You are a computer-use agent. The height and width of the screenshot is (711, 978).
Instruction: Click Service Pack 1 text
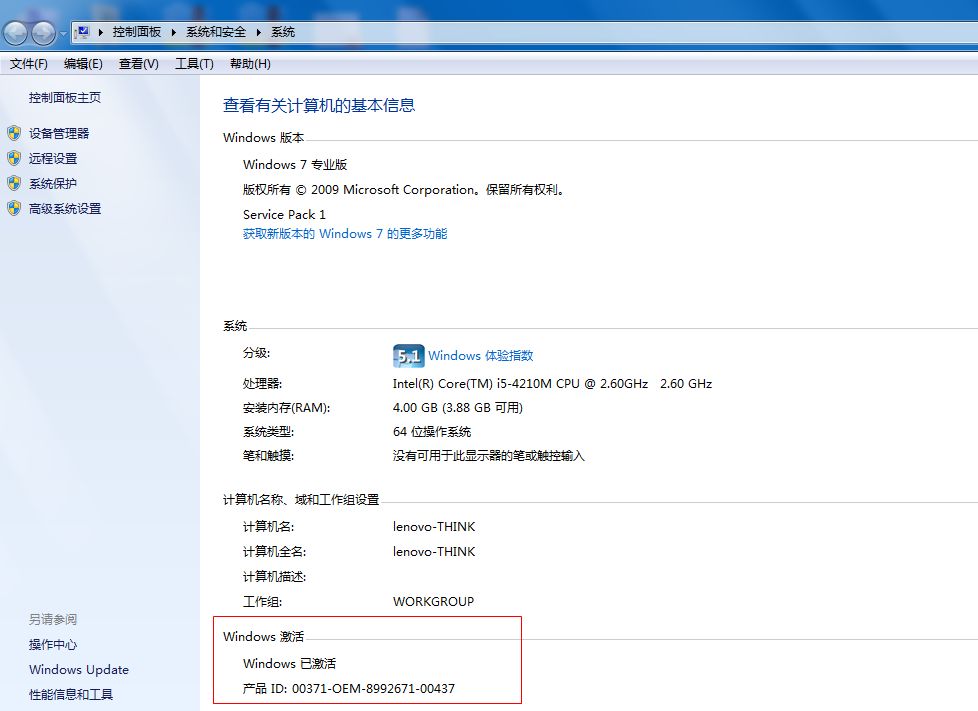[284, 214]
